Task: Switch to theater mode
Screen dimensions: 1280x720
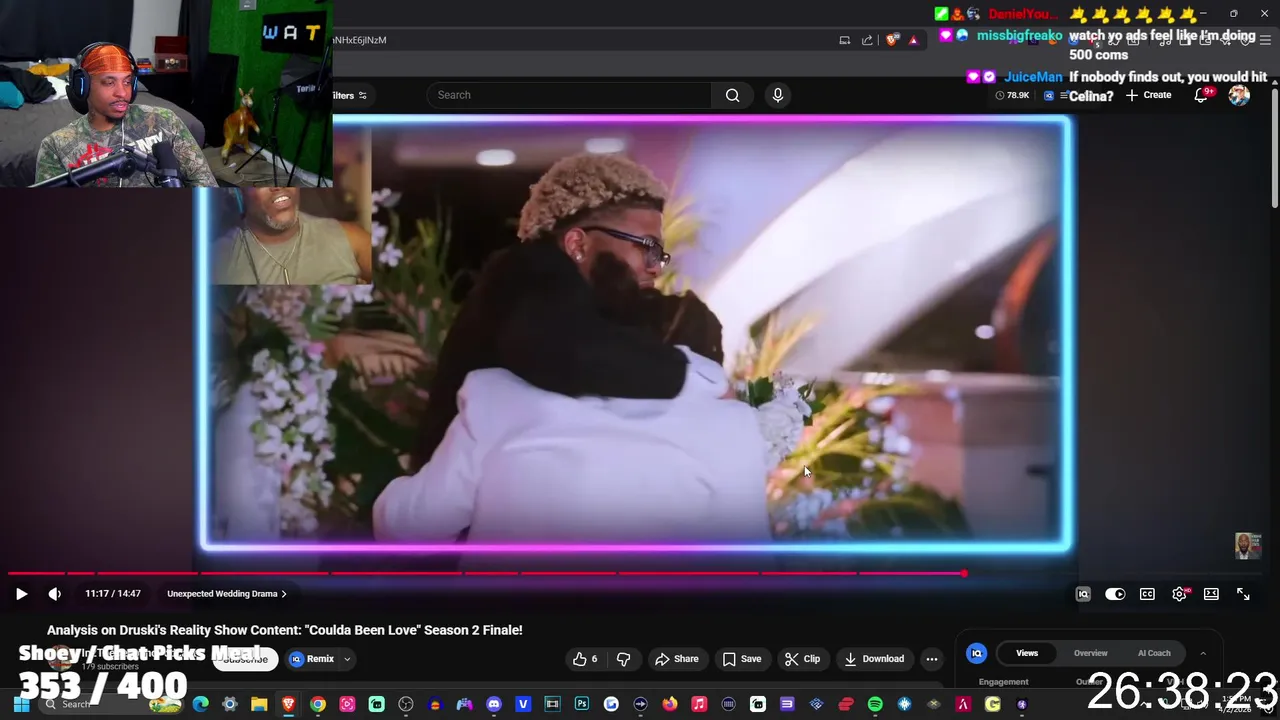Action: click(1211, 594)
